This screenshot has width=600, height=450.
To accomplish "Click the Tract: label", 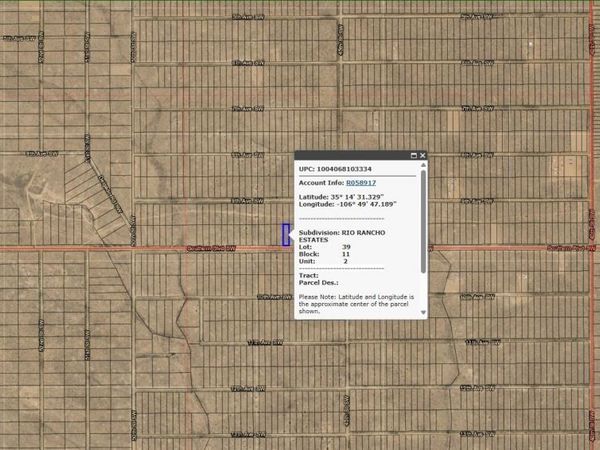I will click(x=308, y=276).
